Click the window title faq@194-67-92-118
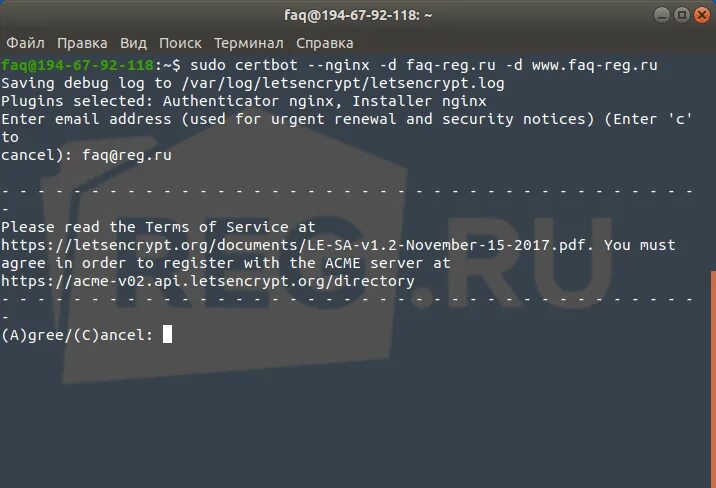 click(358, 15)
